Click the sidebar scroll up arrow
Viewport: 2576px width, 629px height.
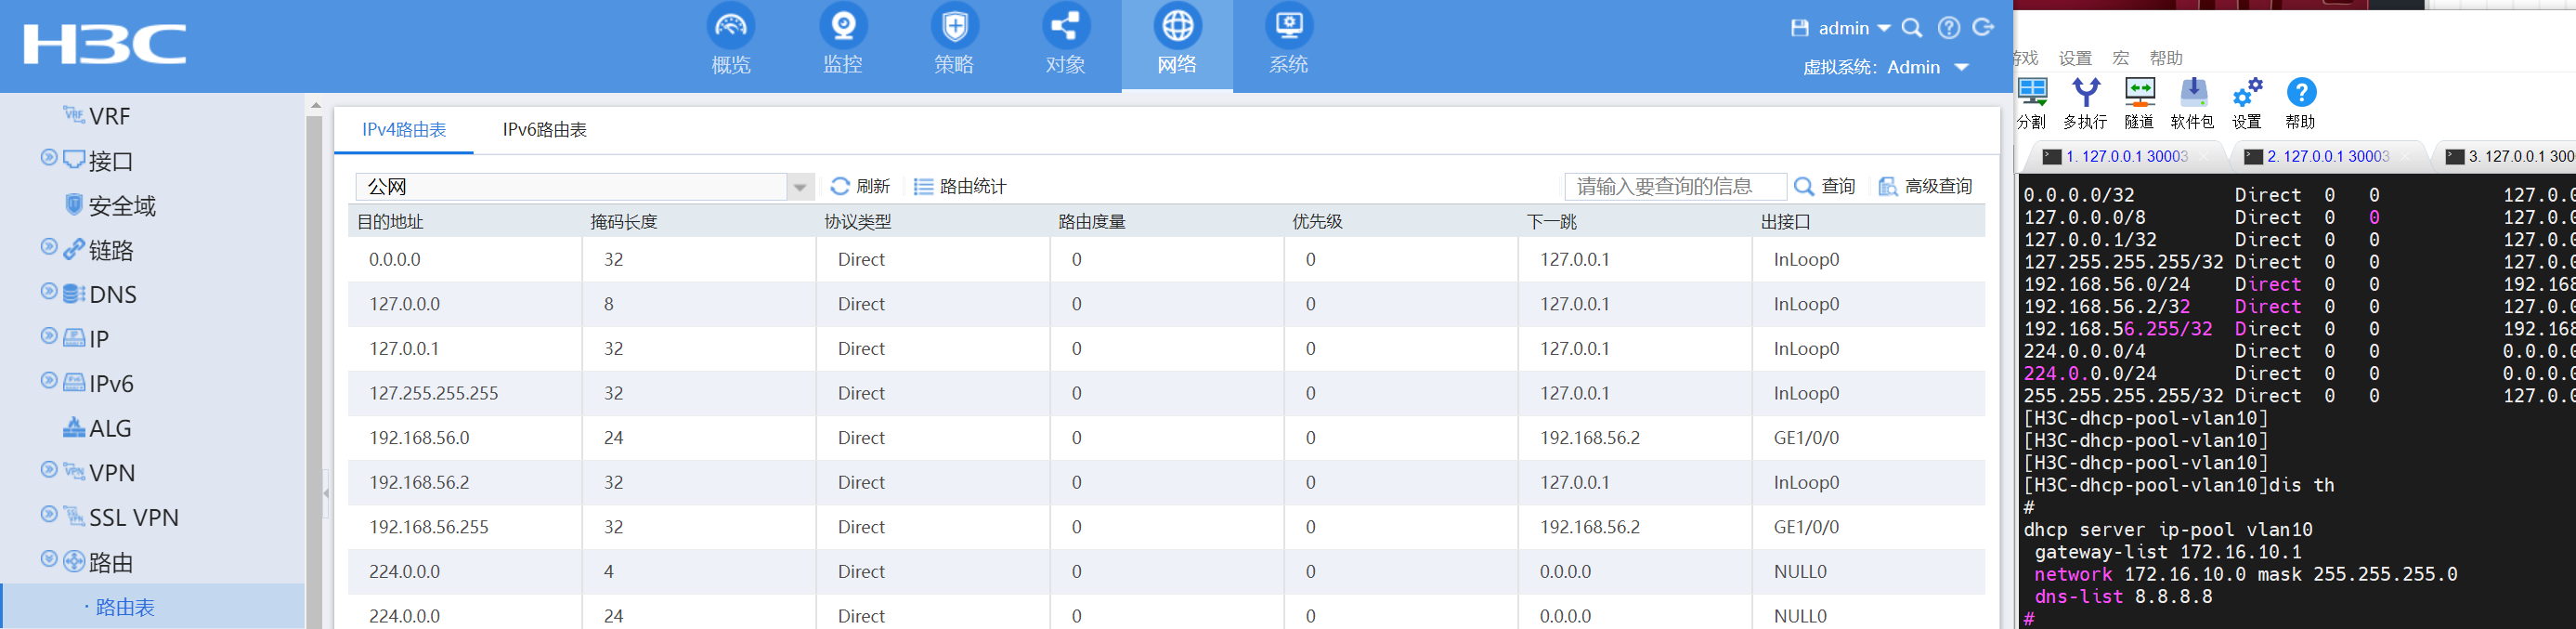[315, 105]
